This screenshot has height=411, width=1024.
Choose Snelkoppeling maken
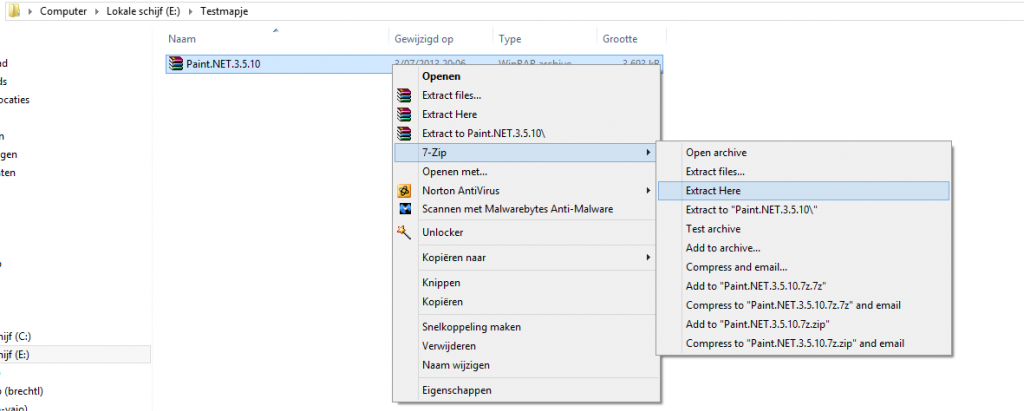pos(526,327)
